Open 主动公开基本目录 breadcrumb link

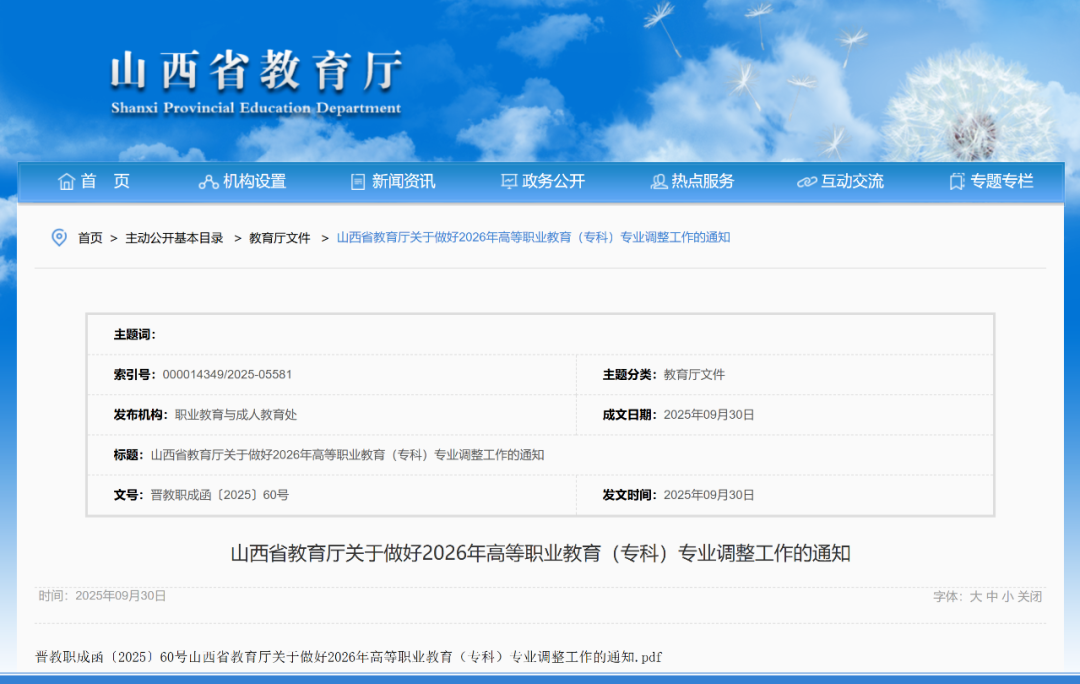click(174, 238)
